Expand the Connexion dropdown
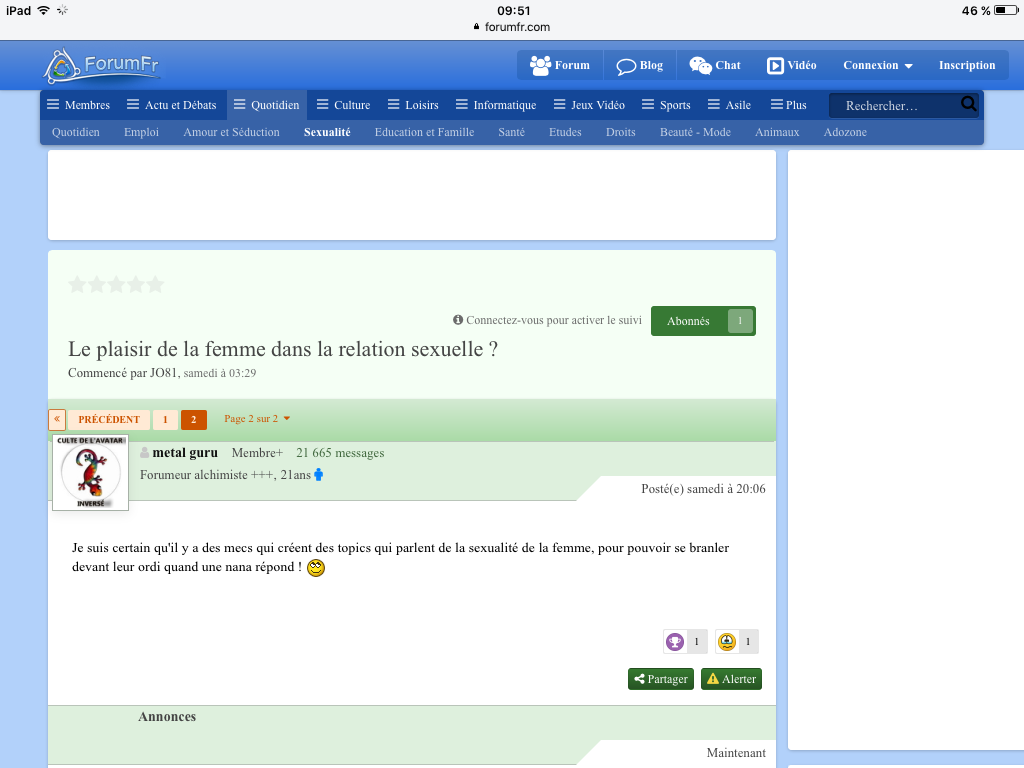 [878, 65]
